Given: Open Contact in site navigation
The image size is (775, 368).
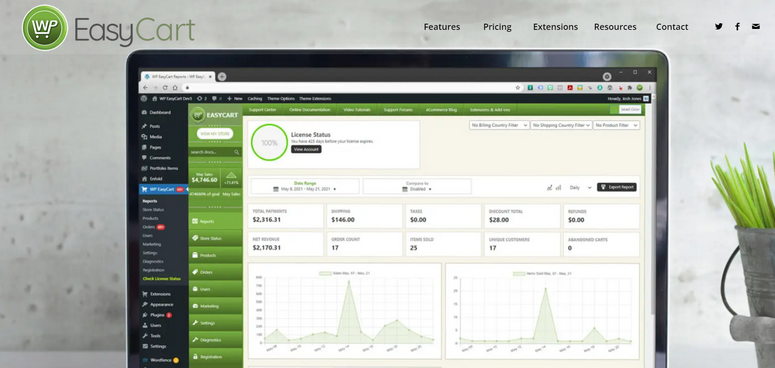Looking at the screenshot, I should tap(672, 27).
